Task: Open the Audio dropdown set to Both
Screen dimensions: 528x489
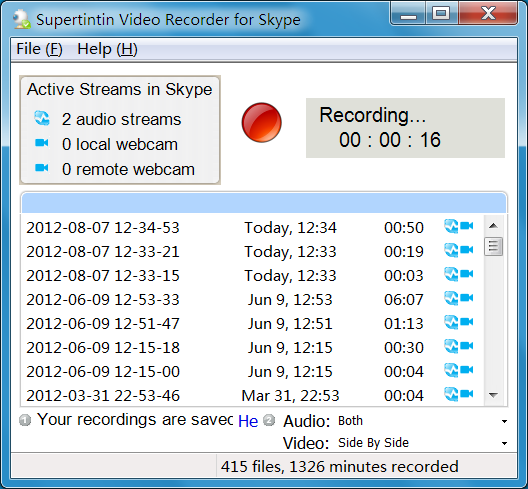Action: coord(423,421)
